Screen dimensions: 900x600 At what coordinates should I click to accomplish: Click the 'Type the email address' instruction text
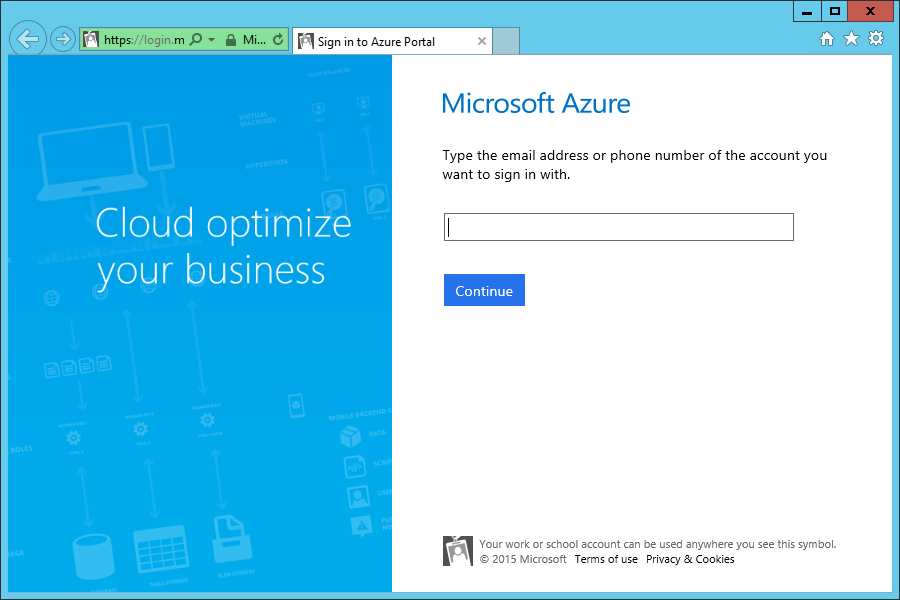(634, 165)
